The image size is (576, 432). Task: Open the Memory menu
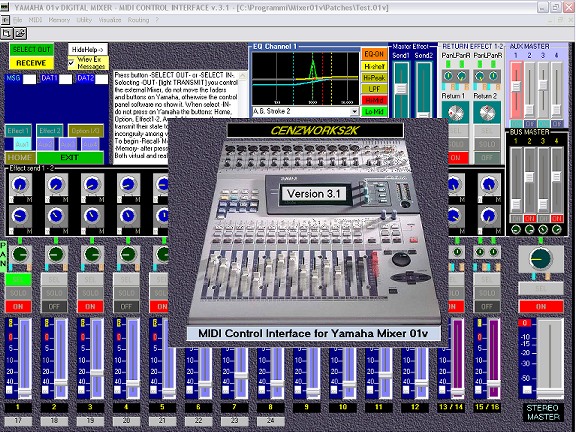tap(59, 20)
